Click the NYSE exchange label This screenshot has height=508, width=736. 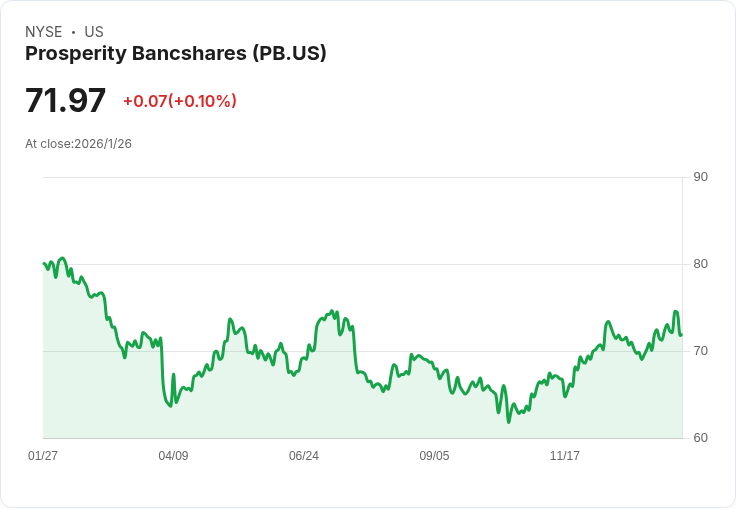(43, 32)
